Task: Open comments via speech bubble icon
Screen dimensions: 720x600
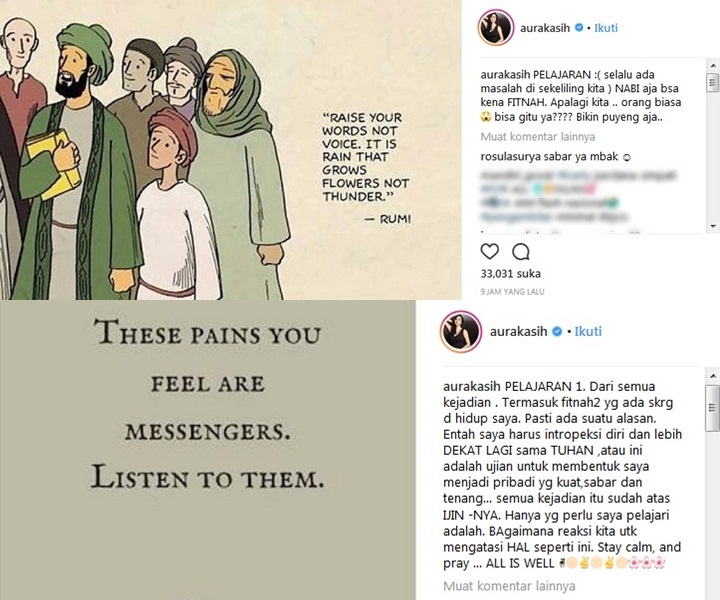Action: click(521, 252)
